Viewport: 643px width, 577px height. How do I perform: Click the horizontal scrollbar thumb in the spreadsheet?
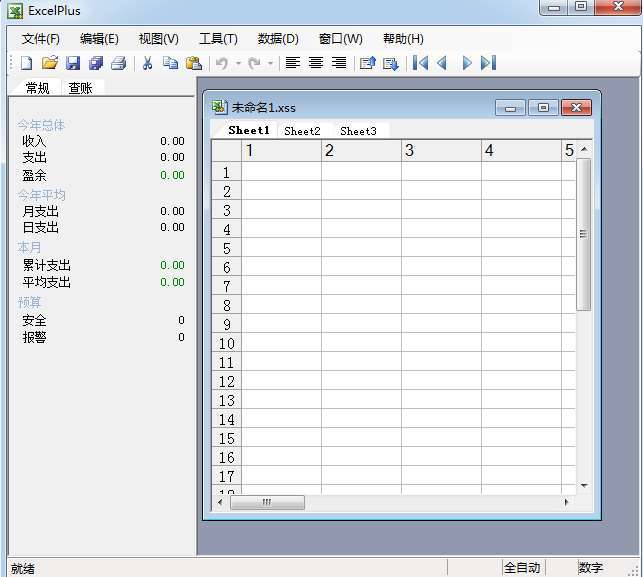pos(266,502)
